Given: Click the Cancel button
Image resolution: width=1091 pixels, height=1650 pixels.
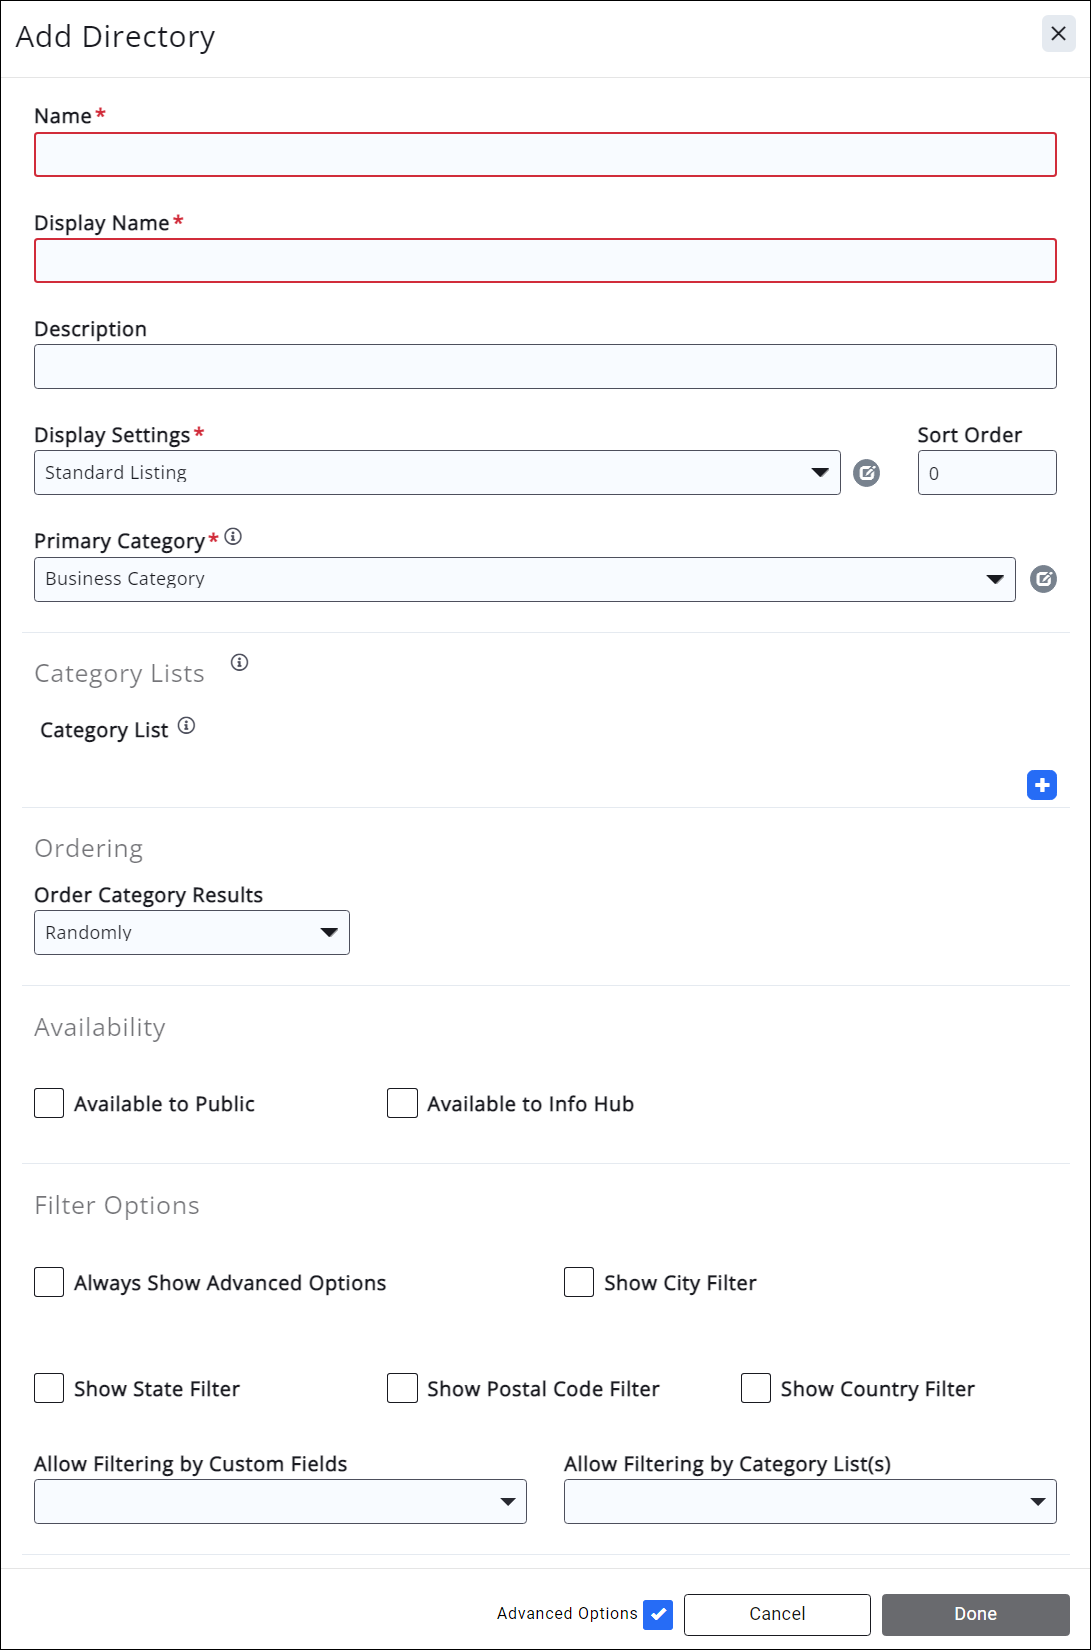Looking at the screenshot, I should click(x=777, y=1614).
